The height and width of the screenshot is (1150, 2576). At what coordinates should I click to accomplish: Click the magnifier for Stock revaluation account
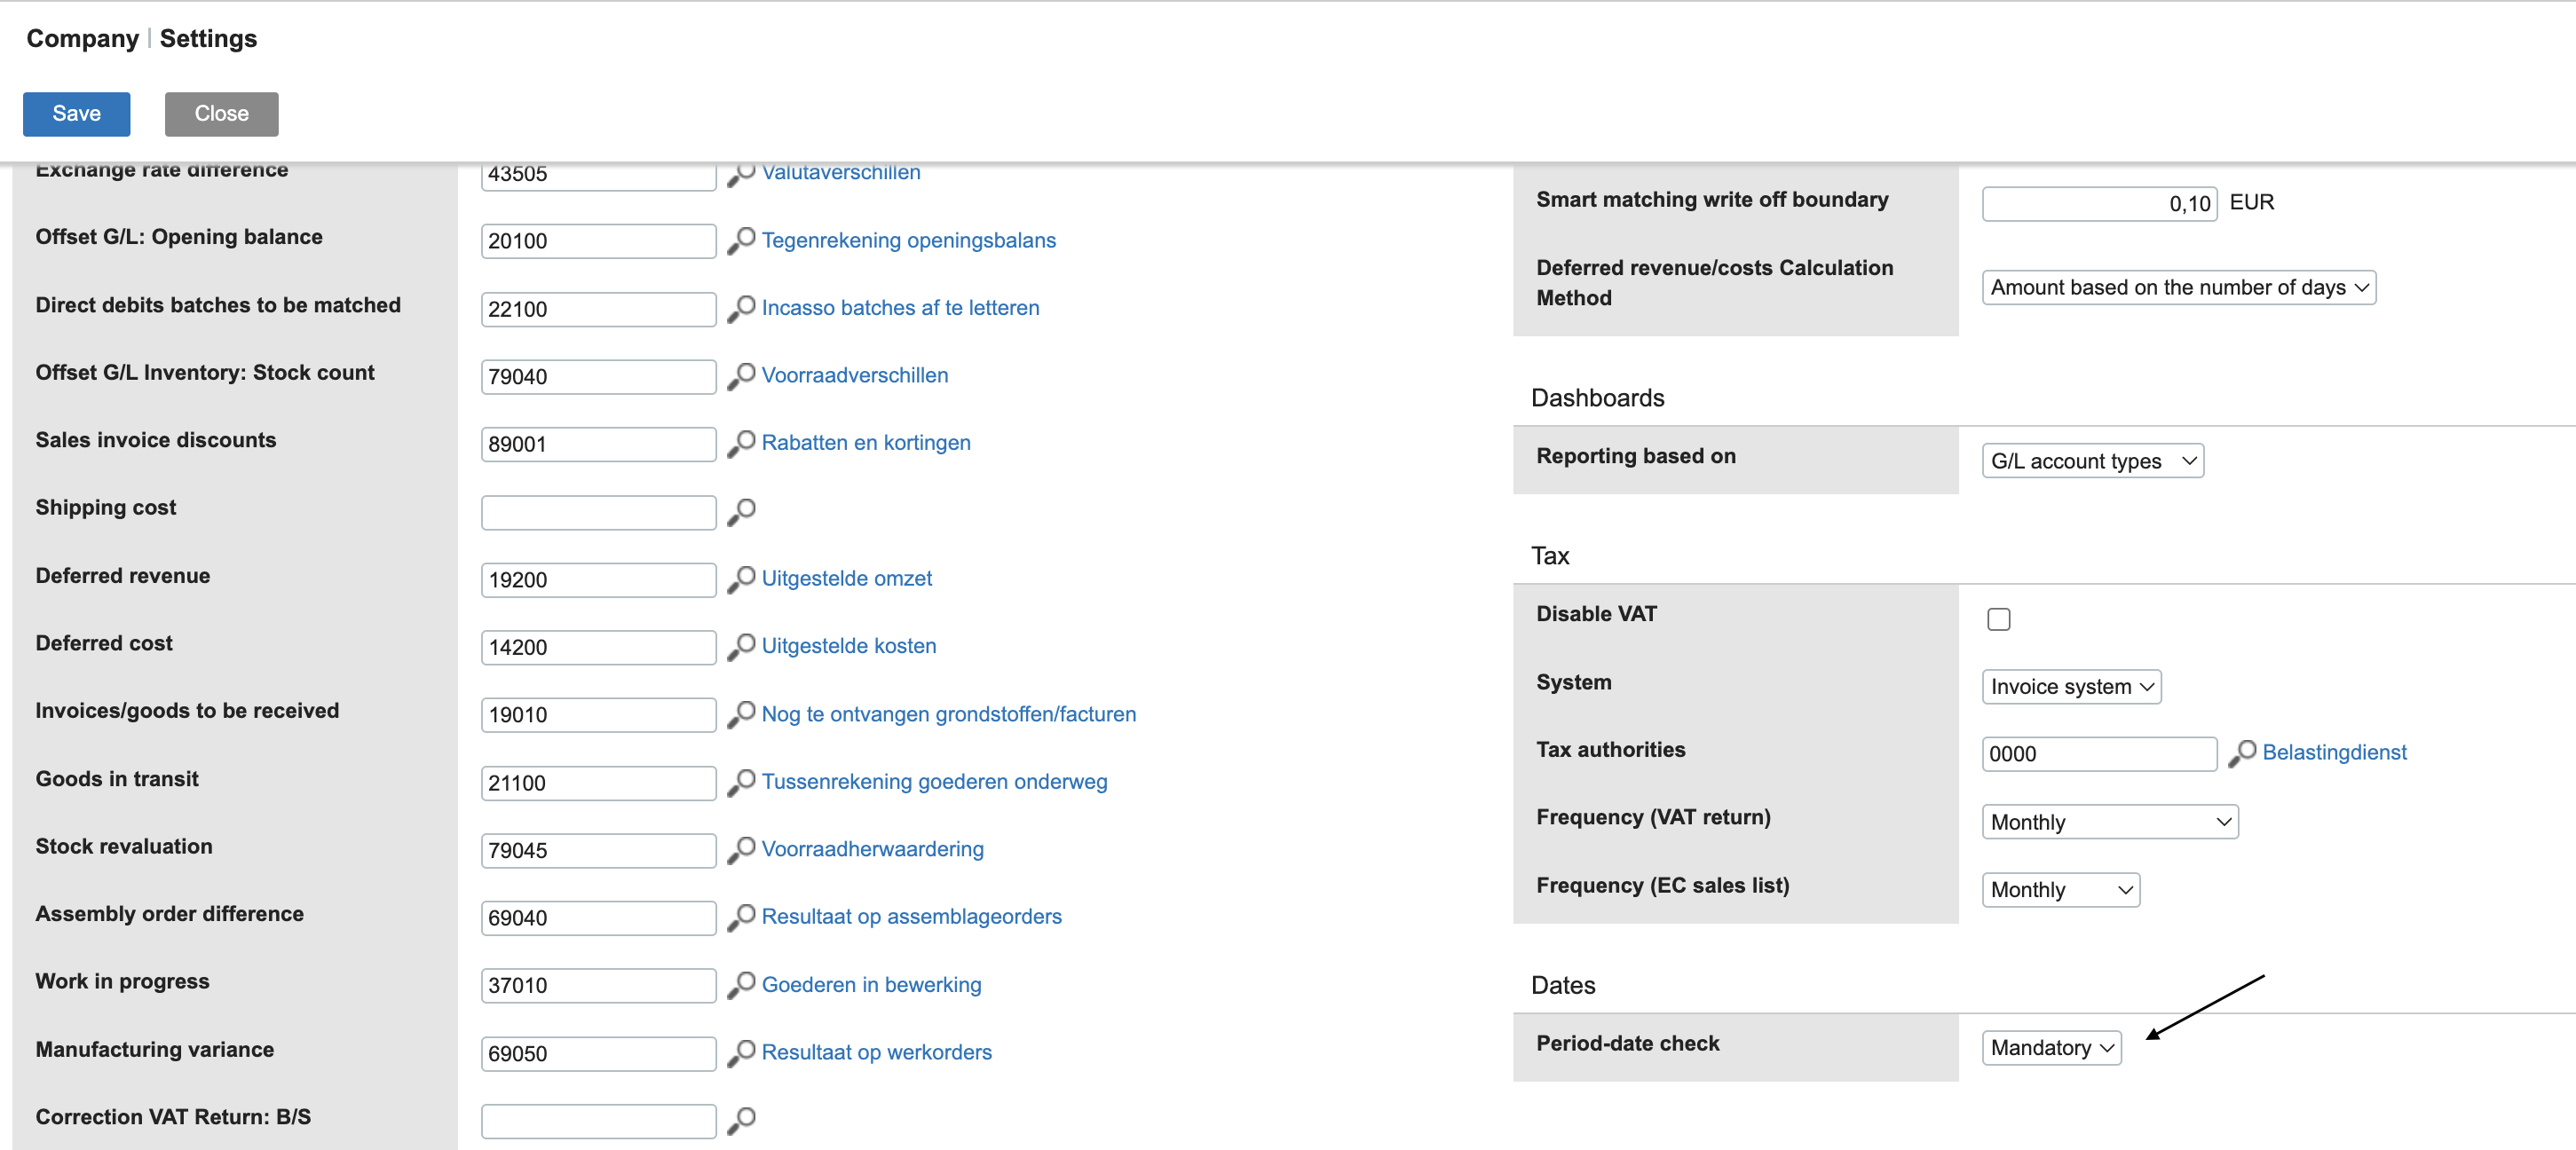[741, 850]
